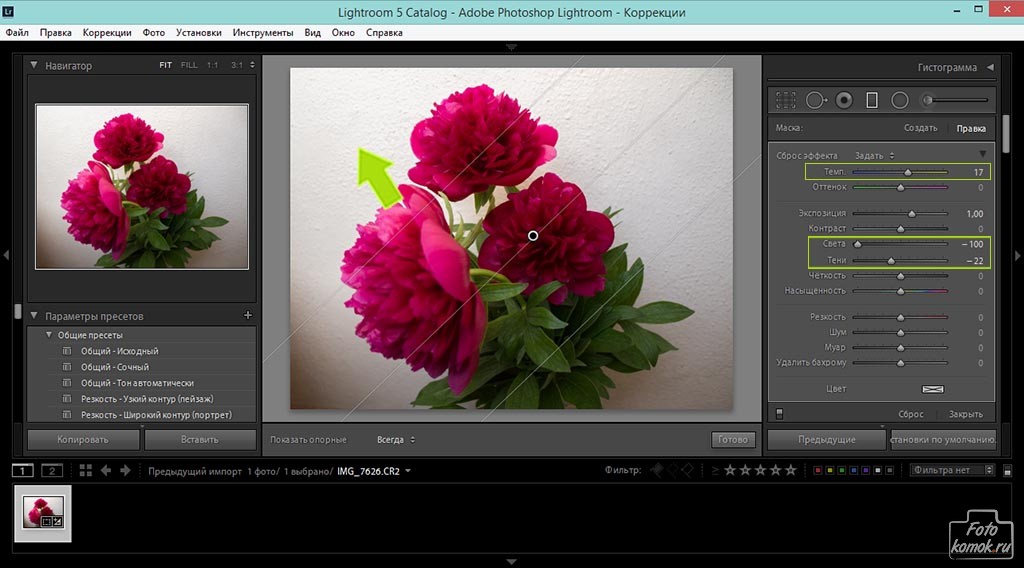Image resolution: width=1024 pixels, height=568 pixels.
Task: Select the Crop Overlay tool icon
Action: (786, 100)
